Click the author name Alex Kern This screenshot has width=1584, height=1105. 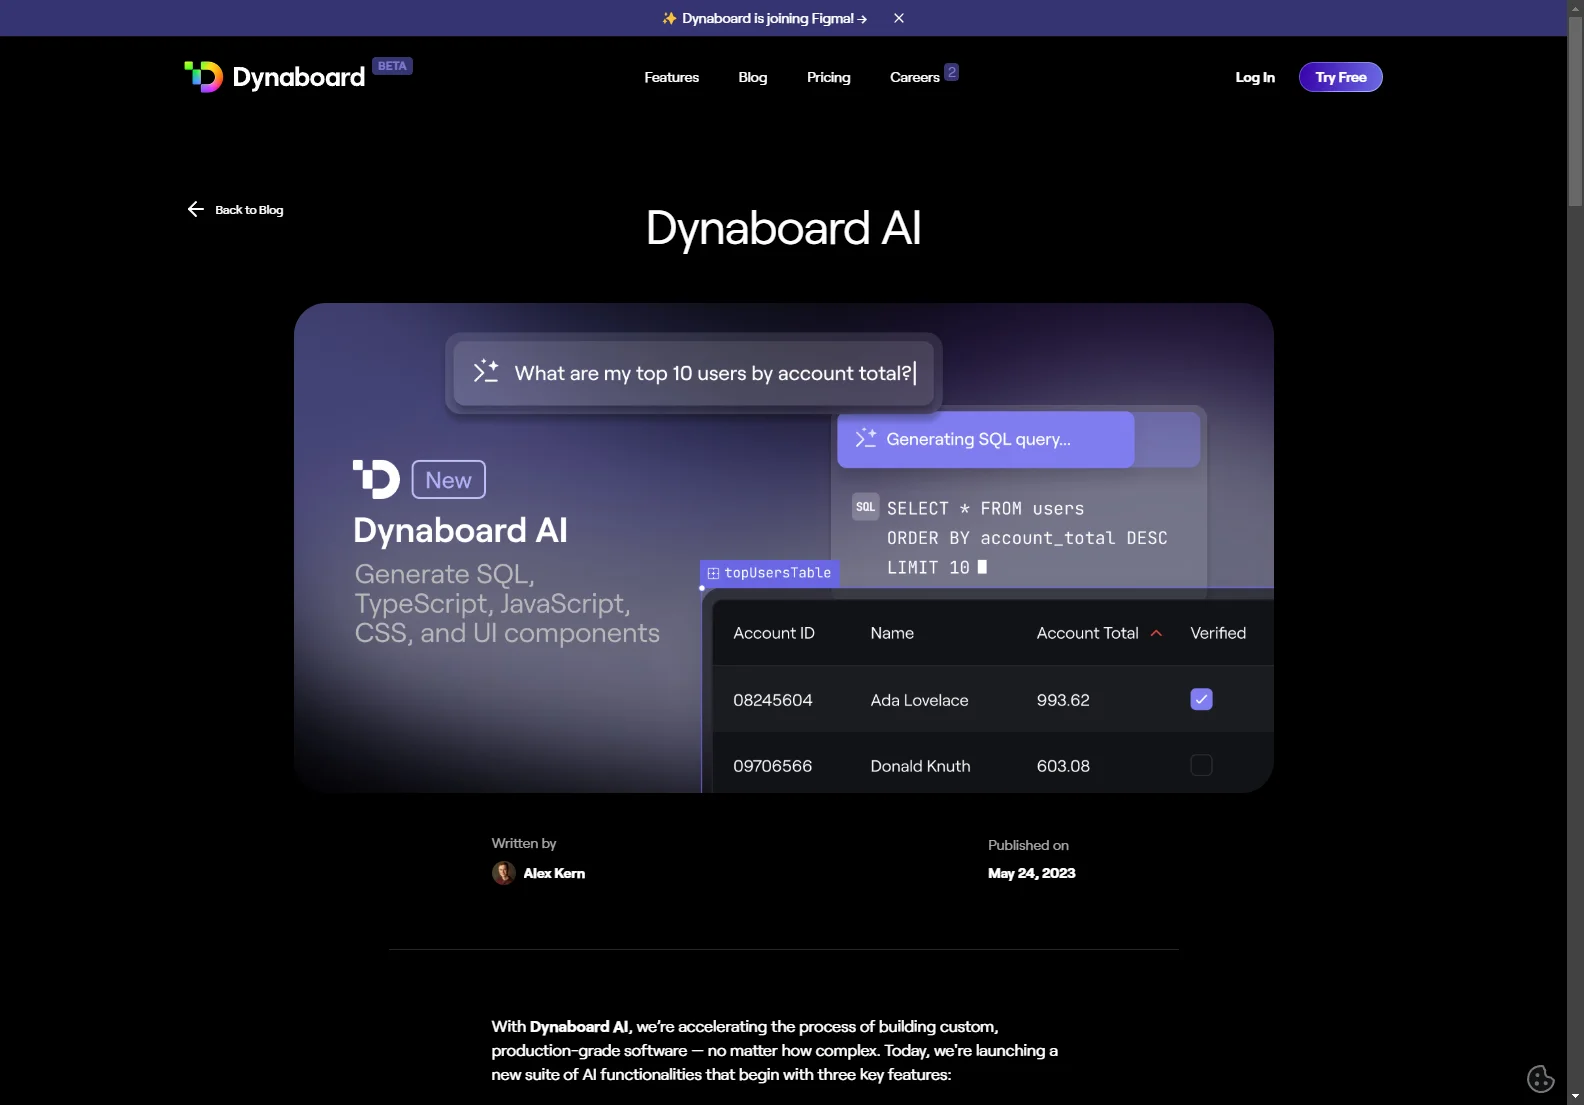(x=554, y=873)
